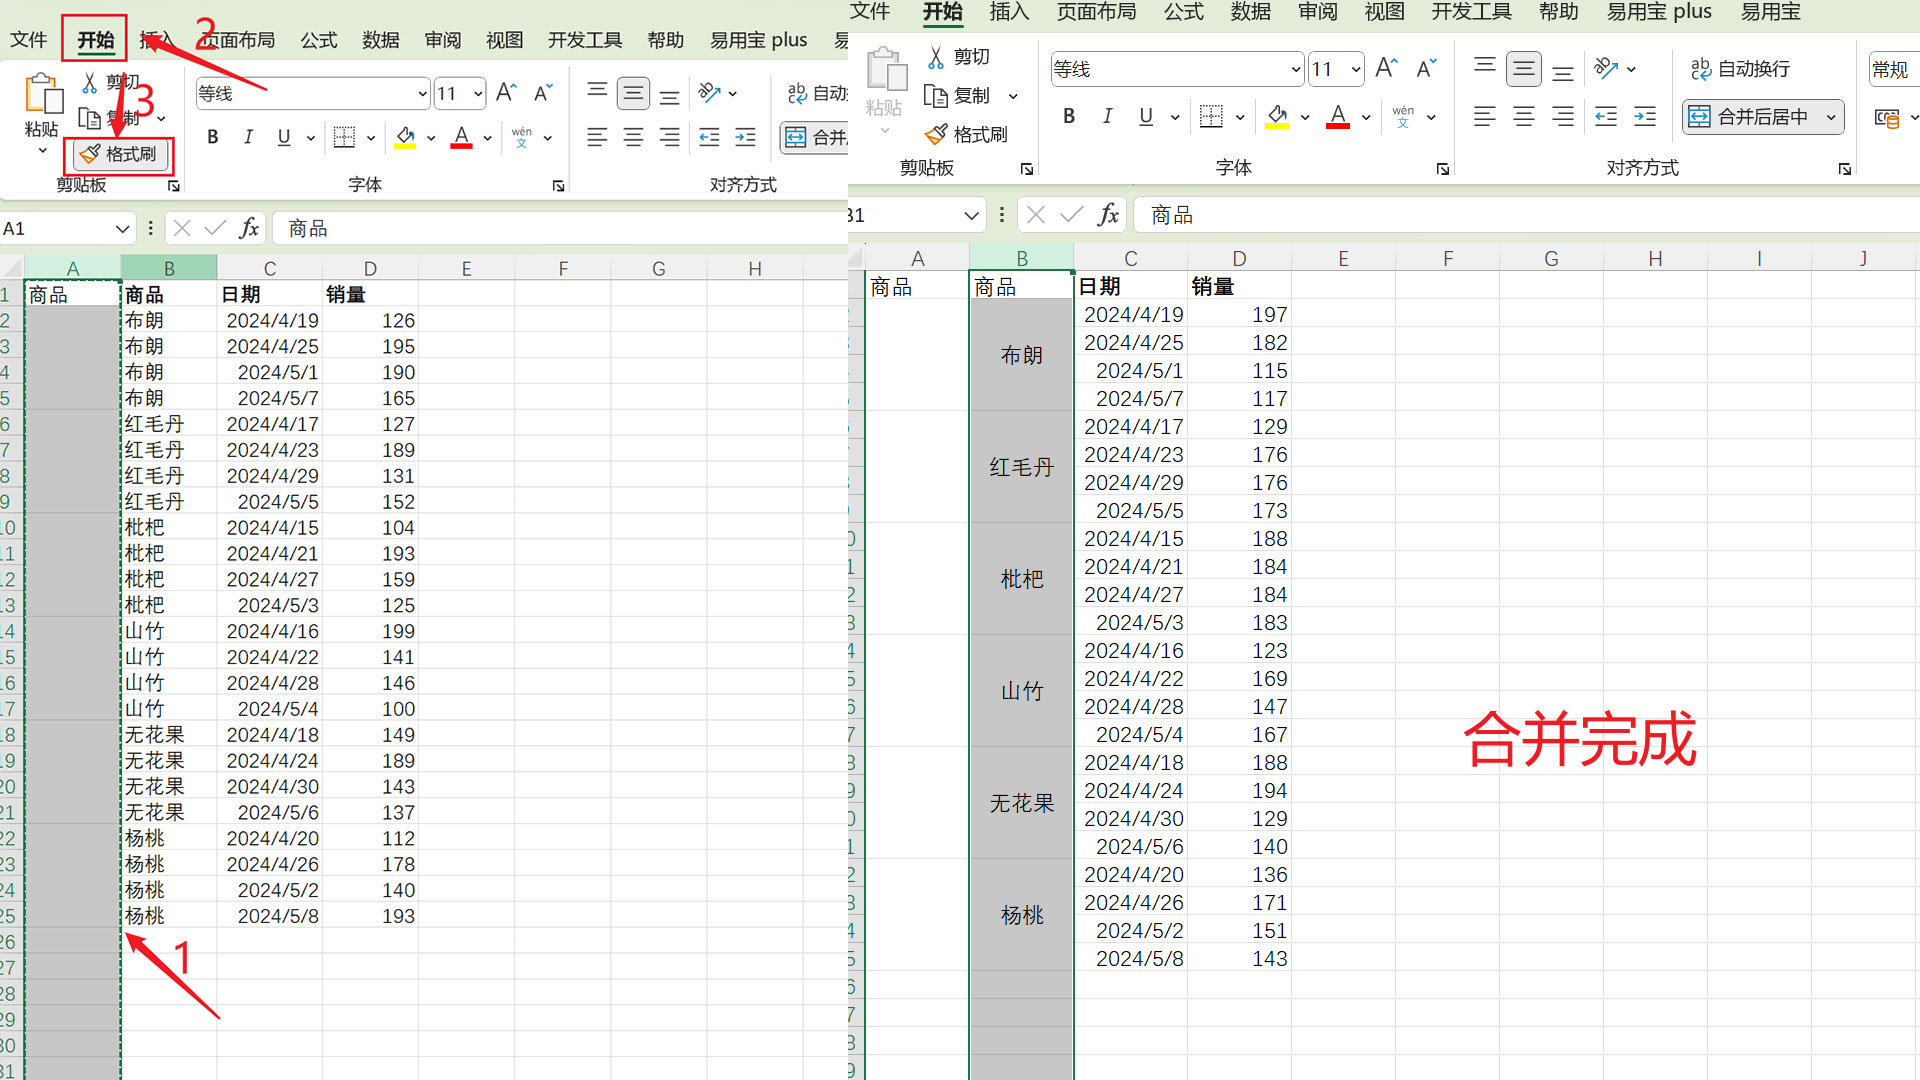Select column B header in left window
Viewport: 1920px width, 1080px height.
[169, 268]
